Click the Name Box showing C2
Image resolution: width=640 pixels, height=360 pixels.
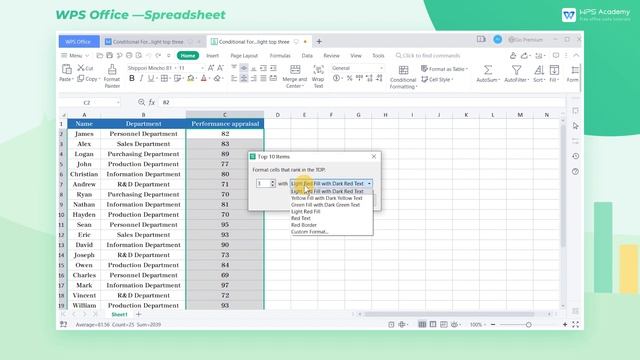(90, 102)
